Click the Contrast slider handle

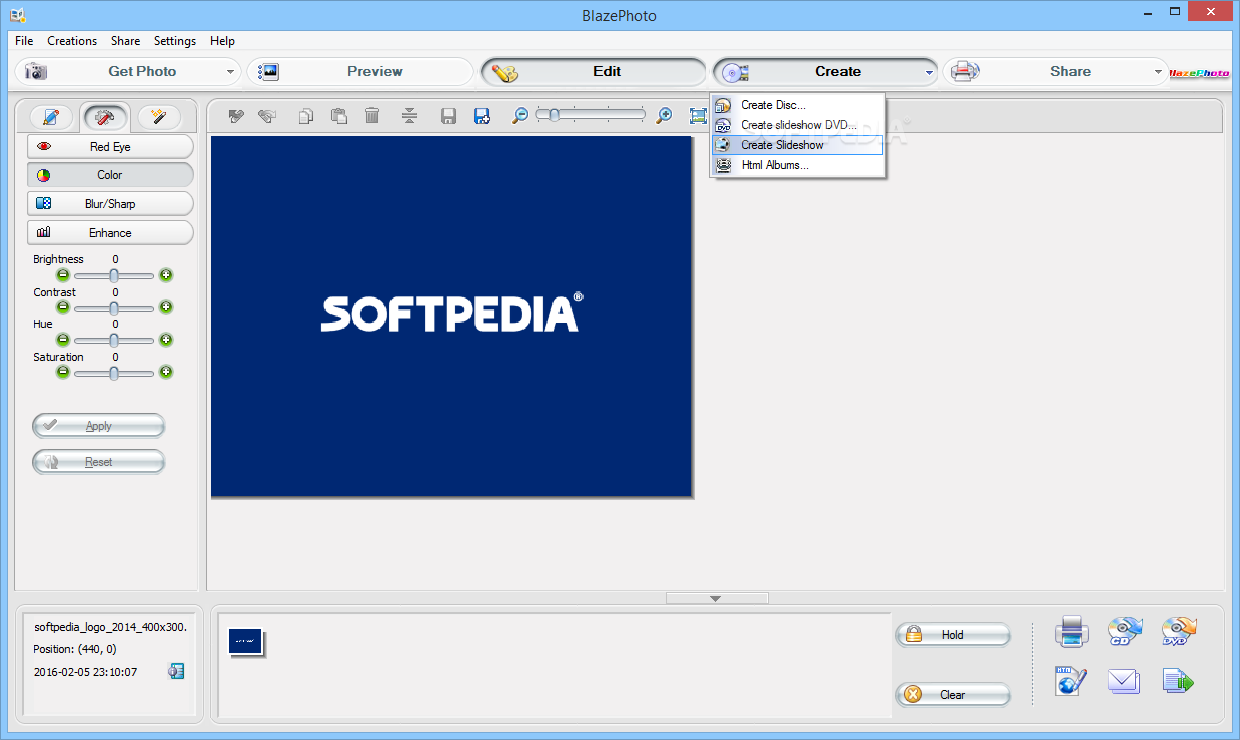pos(114,307)
